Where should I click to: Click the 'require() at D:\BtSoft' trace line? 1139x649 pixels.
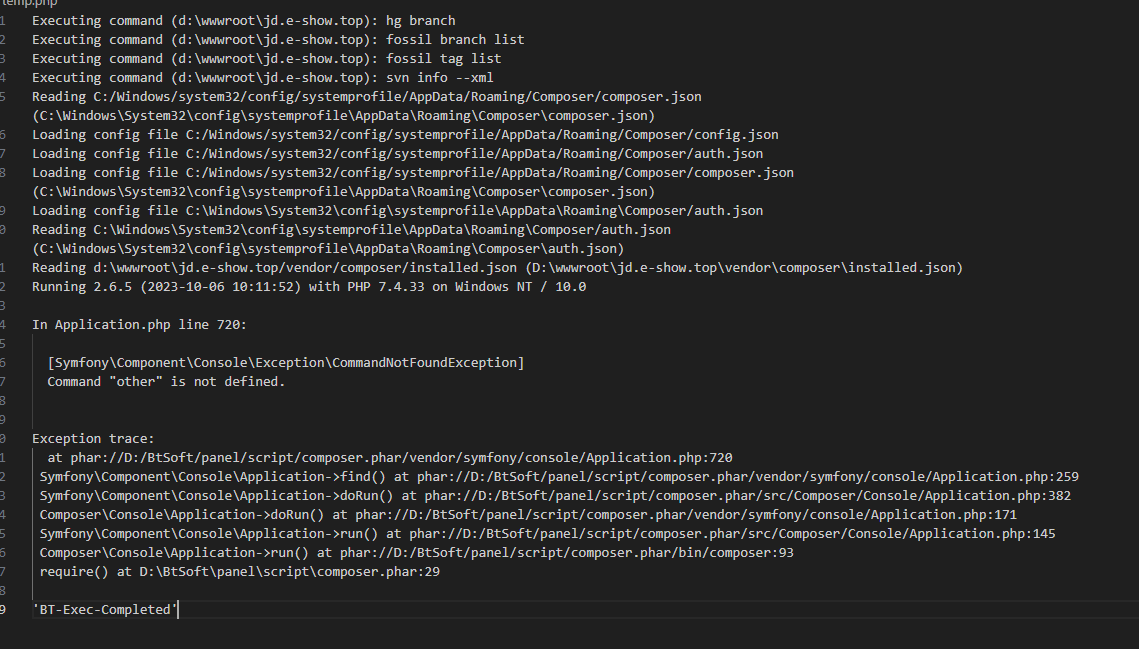click(240, 572)
